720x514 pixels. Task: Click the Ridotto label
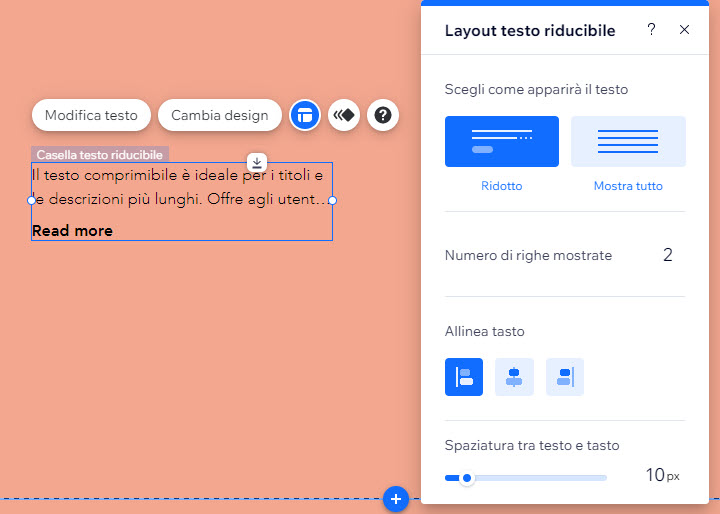pyautogui.click(x=502, y=186)
